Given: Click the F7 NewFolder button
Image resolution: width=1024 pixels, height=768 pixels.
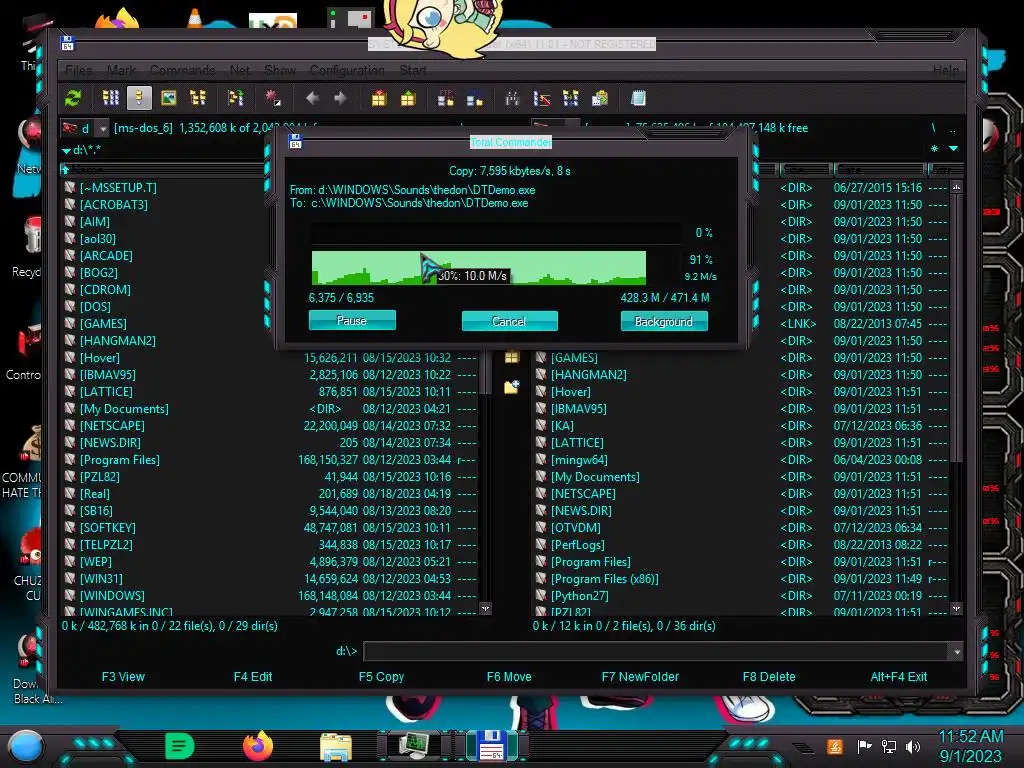Looking at the screenshot, I should pos(640,677).
